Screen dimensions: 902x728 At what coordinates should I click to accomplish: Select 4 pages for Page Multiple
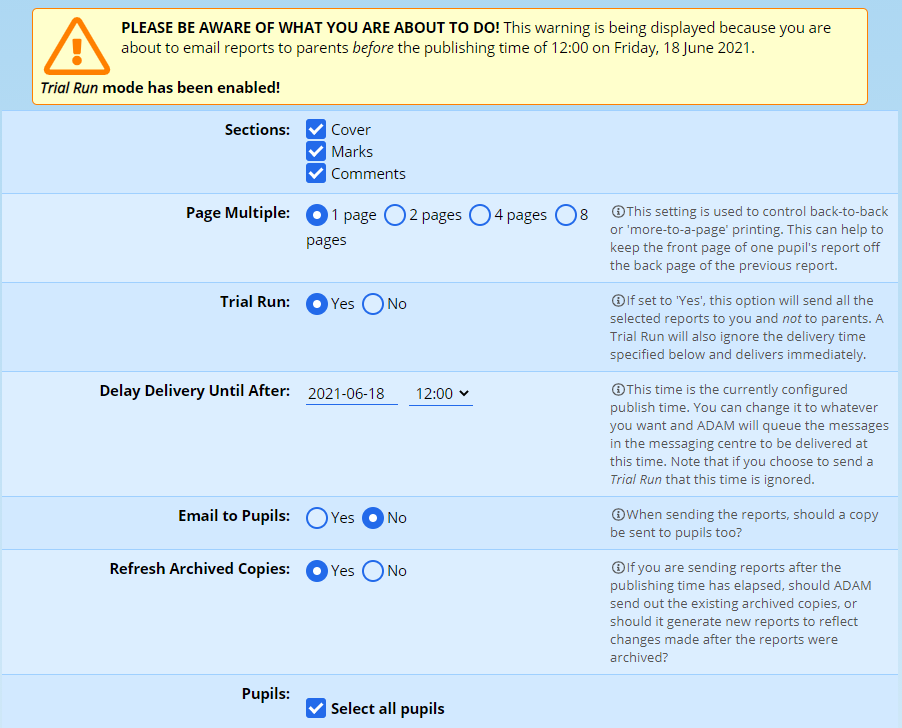[x=480, y=215]
